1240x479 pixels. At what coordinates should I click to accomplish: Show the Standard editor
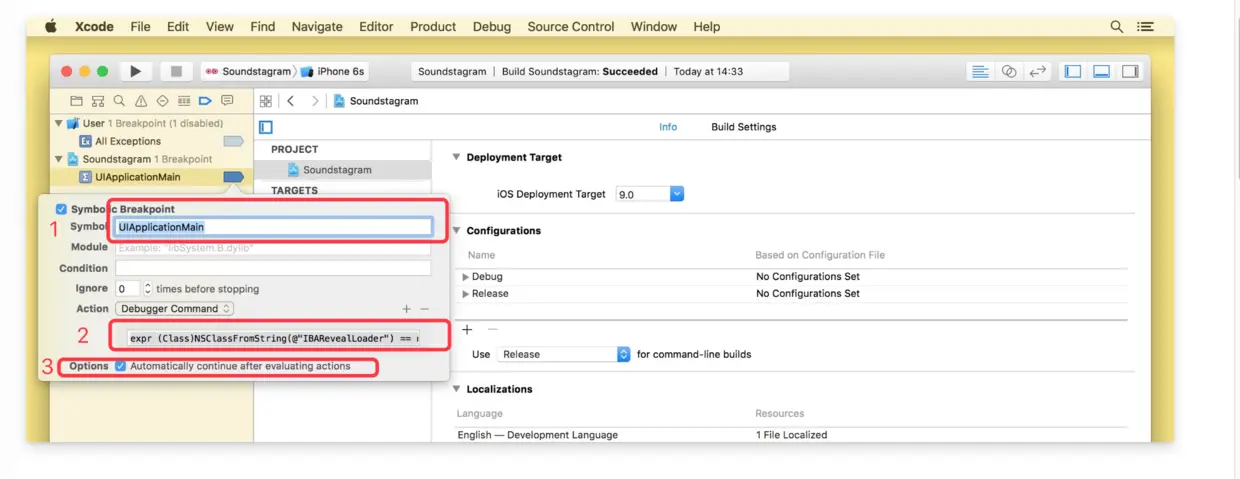pos(981,71)
